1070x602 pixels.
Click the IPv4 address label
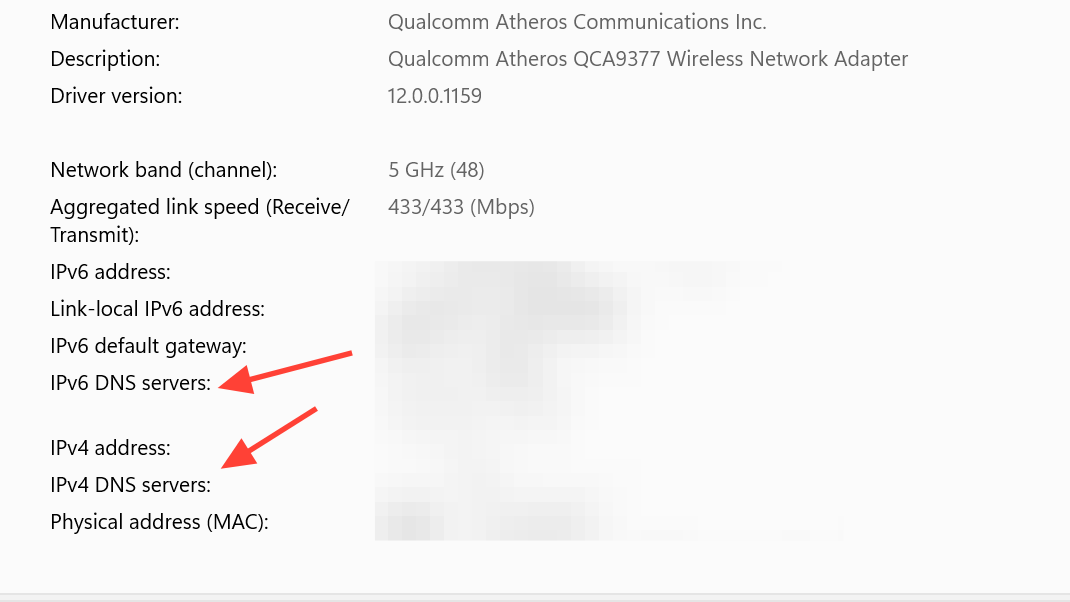pyautogui.click(x=110, y=447)
